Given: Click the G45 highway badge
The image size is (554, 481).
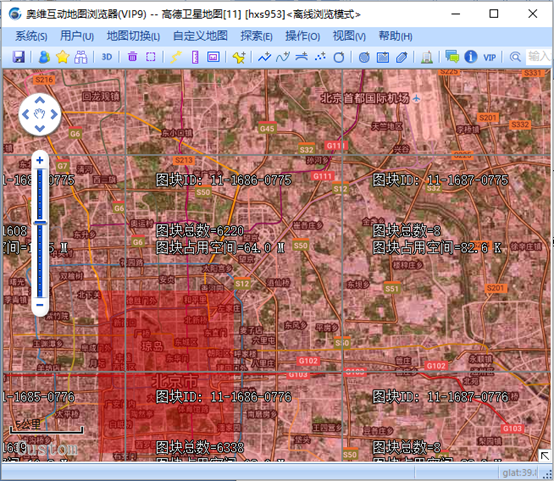Looking at the screenshot, I should click(x=267, y=128).
